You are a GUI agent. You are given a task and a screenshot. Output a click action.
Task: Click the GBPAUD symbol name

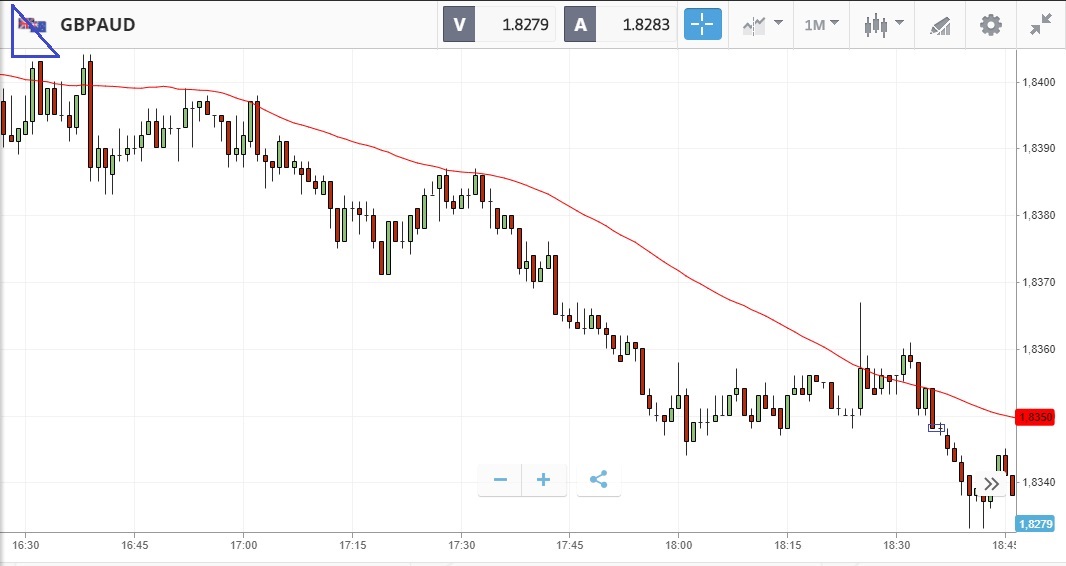98,25
